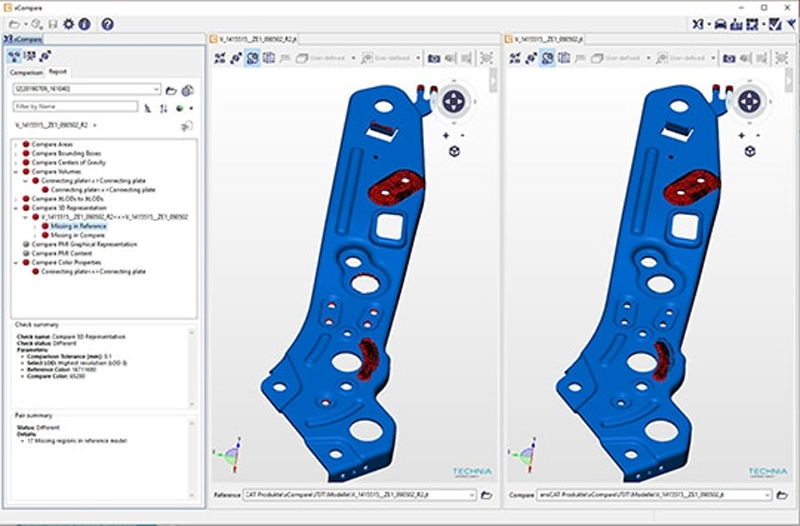Open help via the question mark icon
This screenshot has height=526, width=800.
(107, 24)
